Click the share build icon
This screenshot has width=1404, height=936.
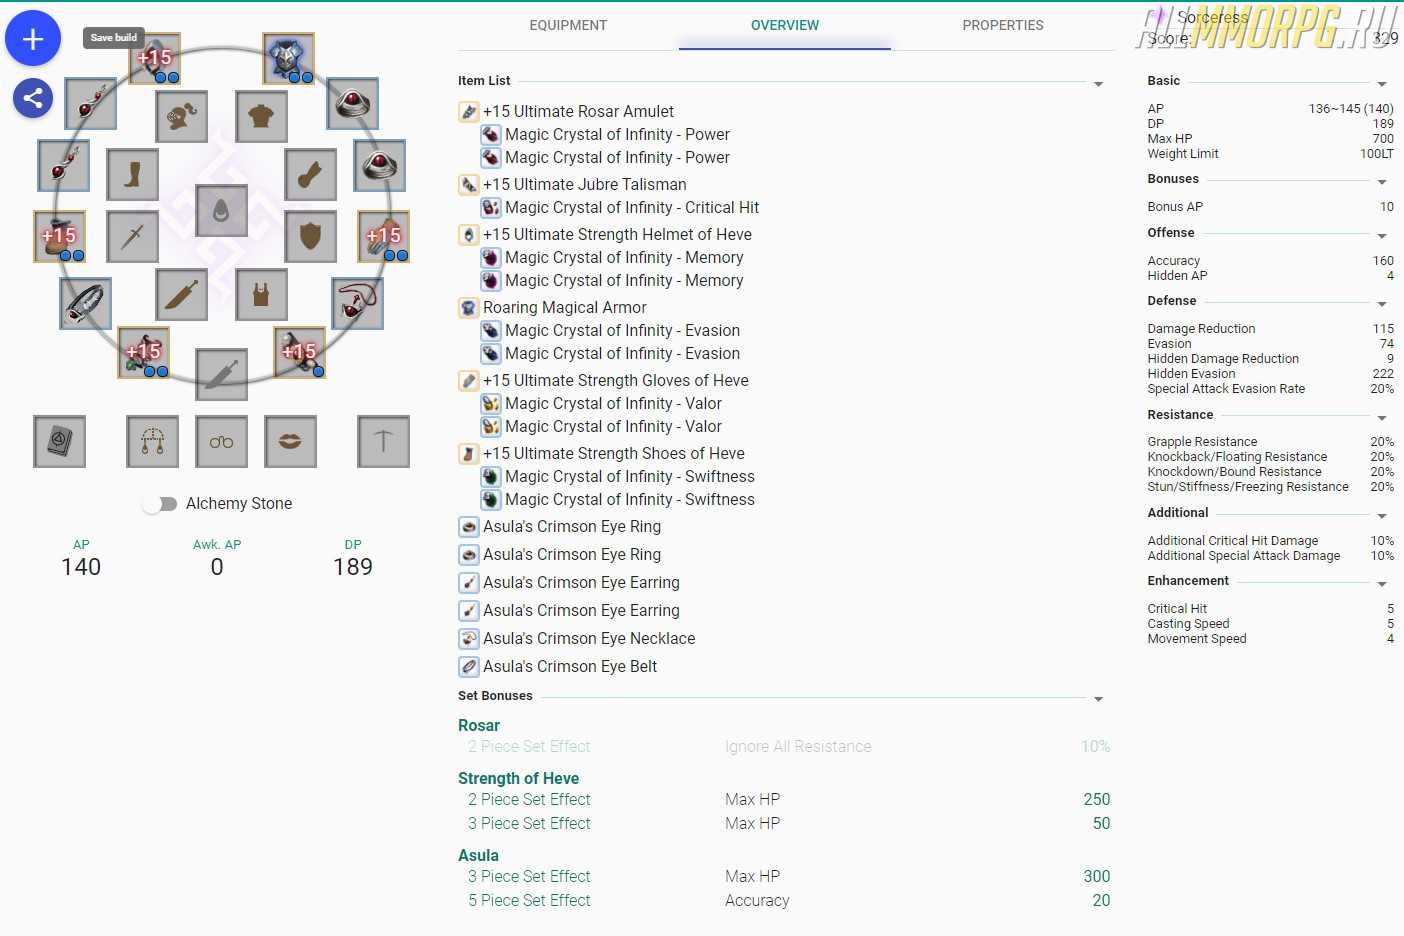[x=33, y=98]
